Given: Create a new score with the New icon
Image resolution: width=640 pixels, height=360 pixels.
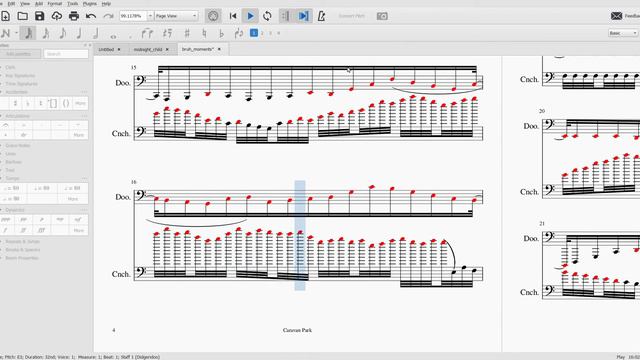Looking at the screenshot, I should [5, 16].
